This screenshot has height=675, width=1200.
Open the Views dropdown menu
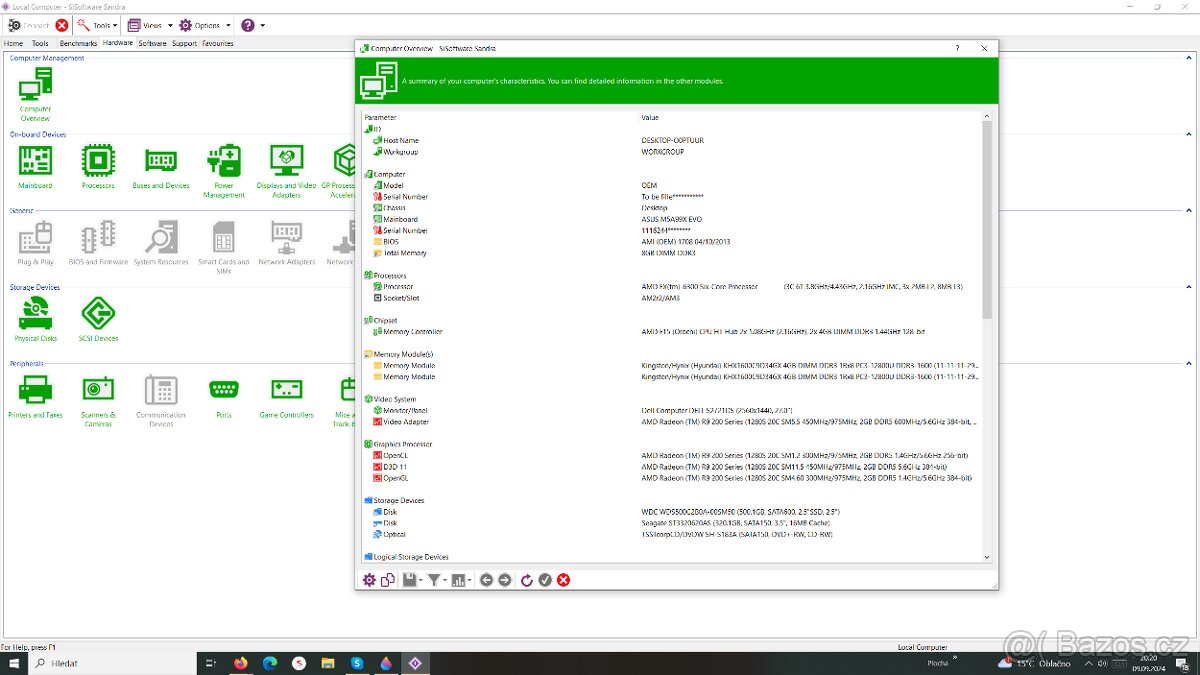pyautogui.click(x=150, y=25)
